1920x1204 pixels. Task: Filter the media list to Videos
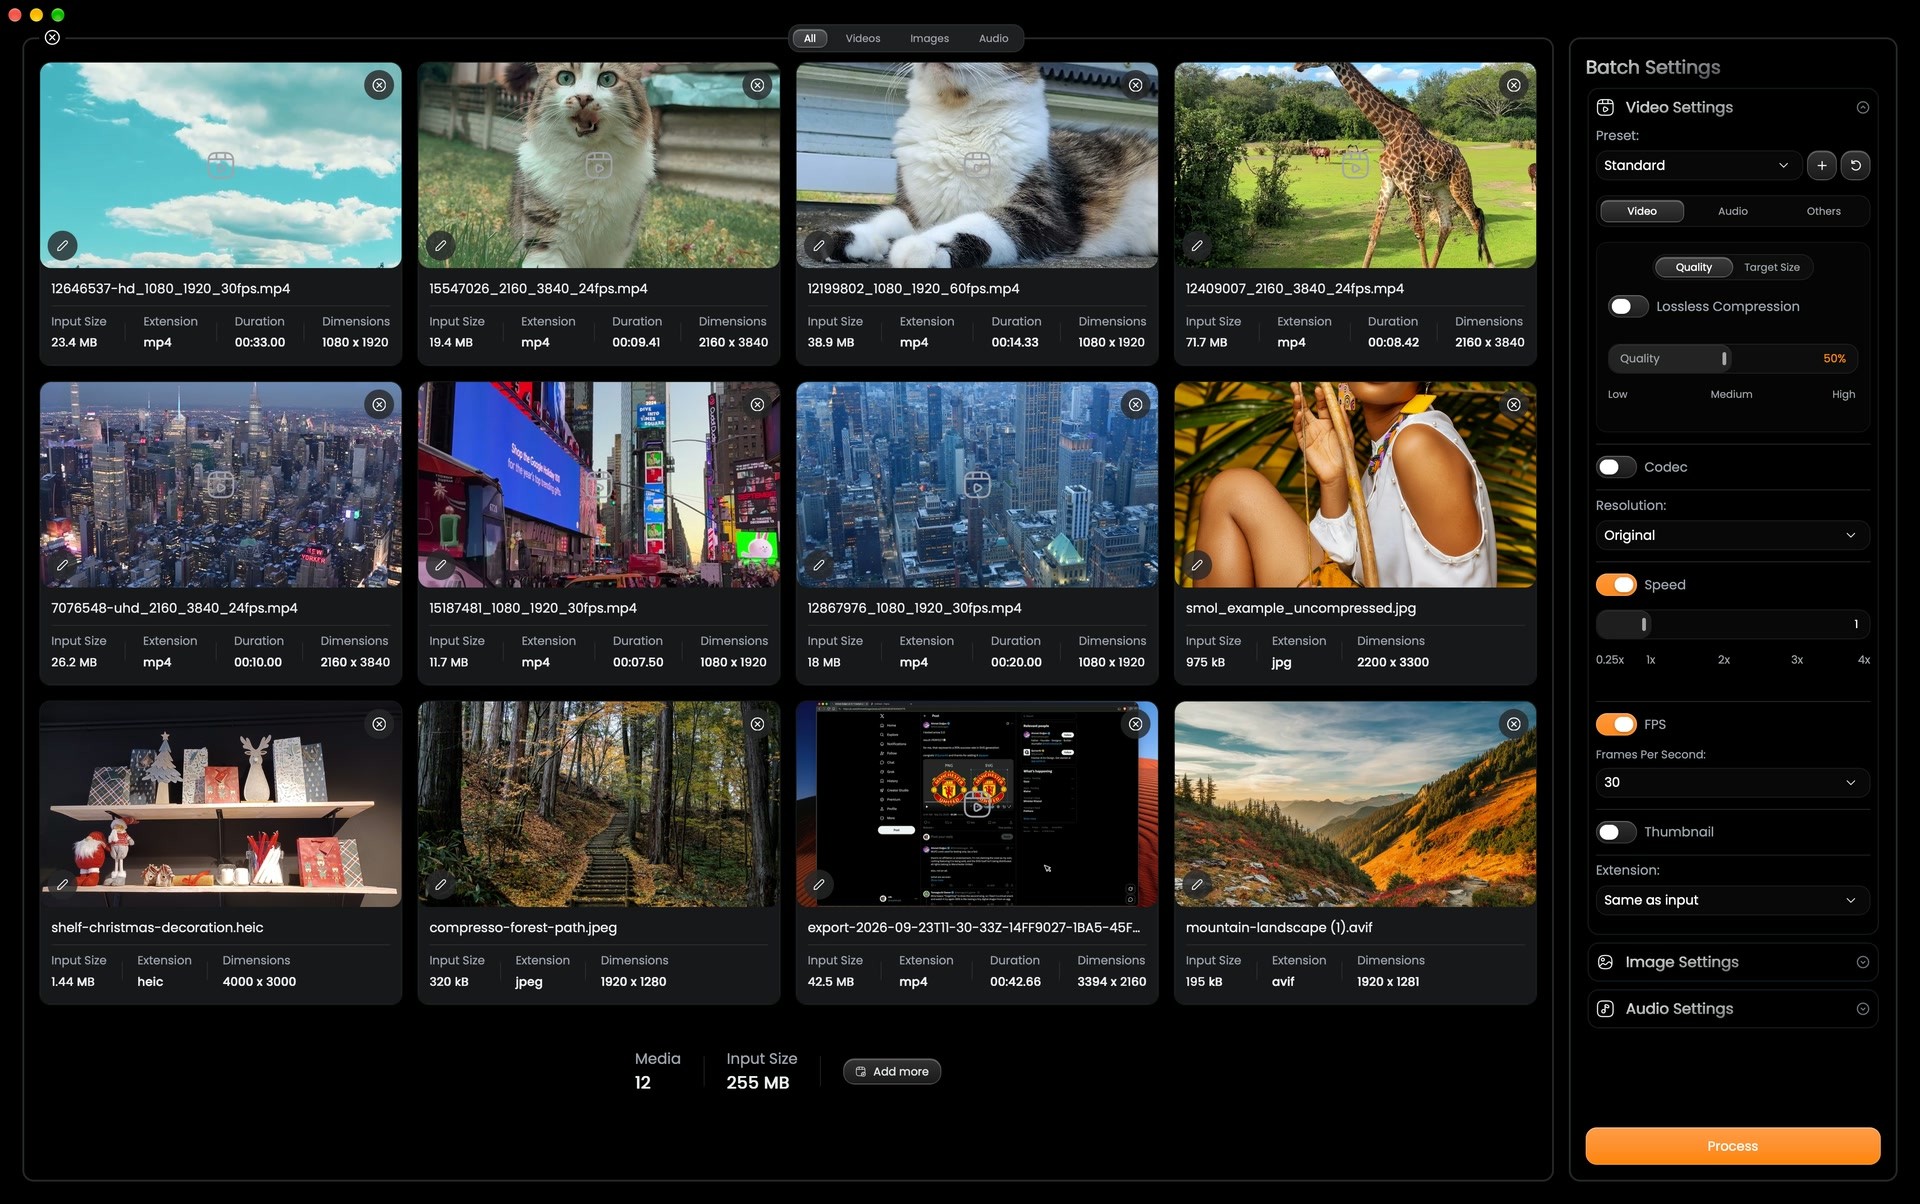click(x=863, y=38)
